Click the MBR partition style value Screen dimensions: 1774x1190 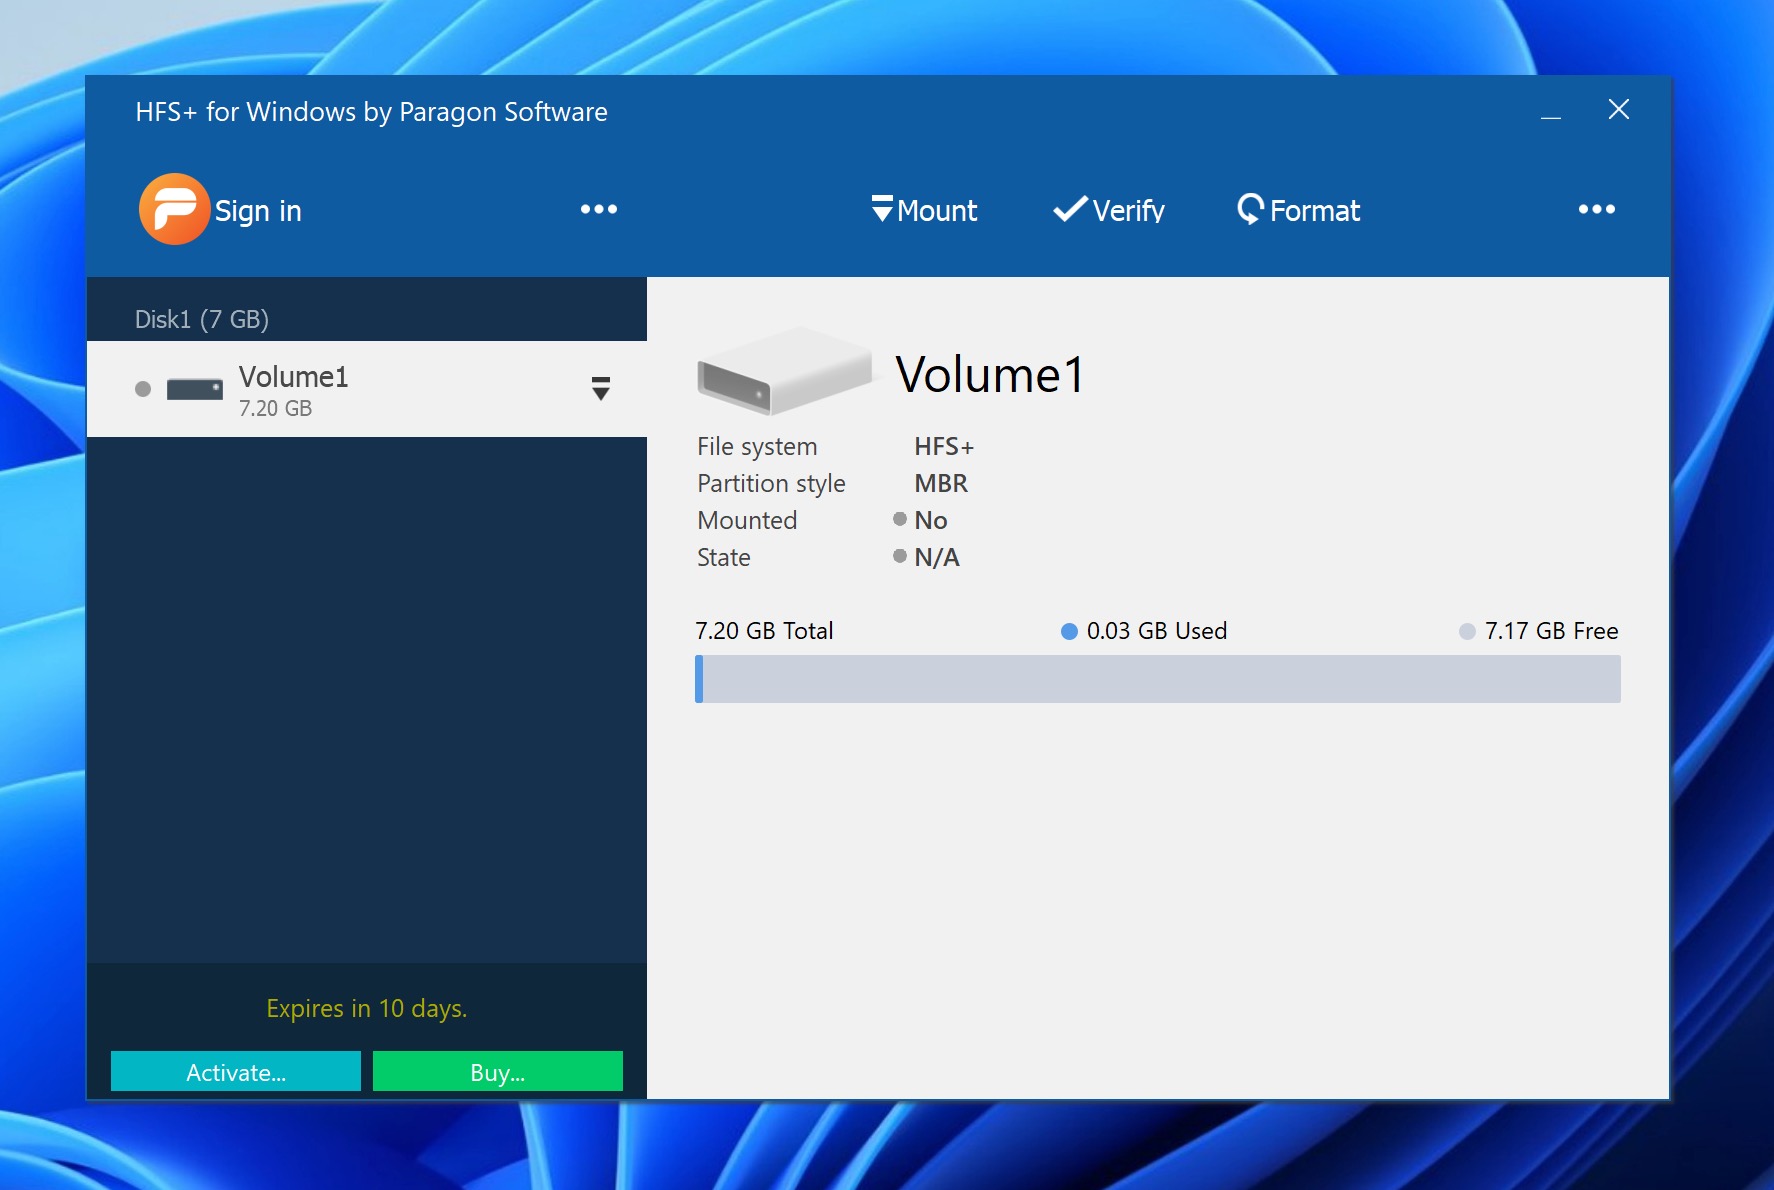tap(941, 483)
